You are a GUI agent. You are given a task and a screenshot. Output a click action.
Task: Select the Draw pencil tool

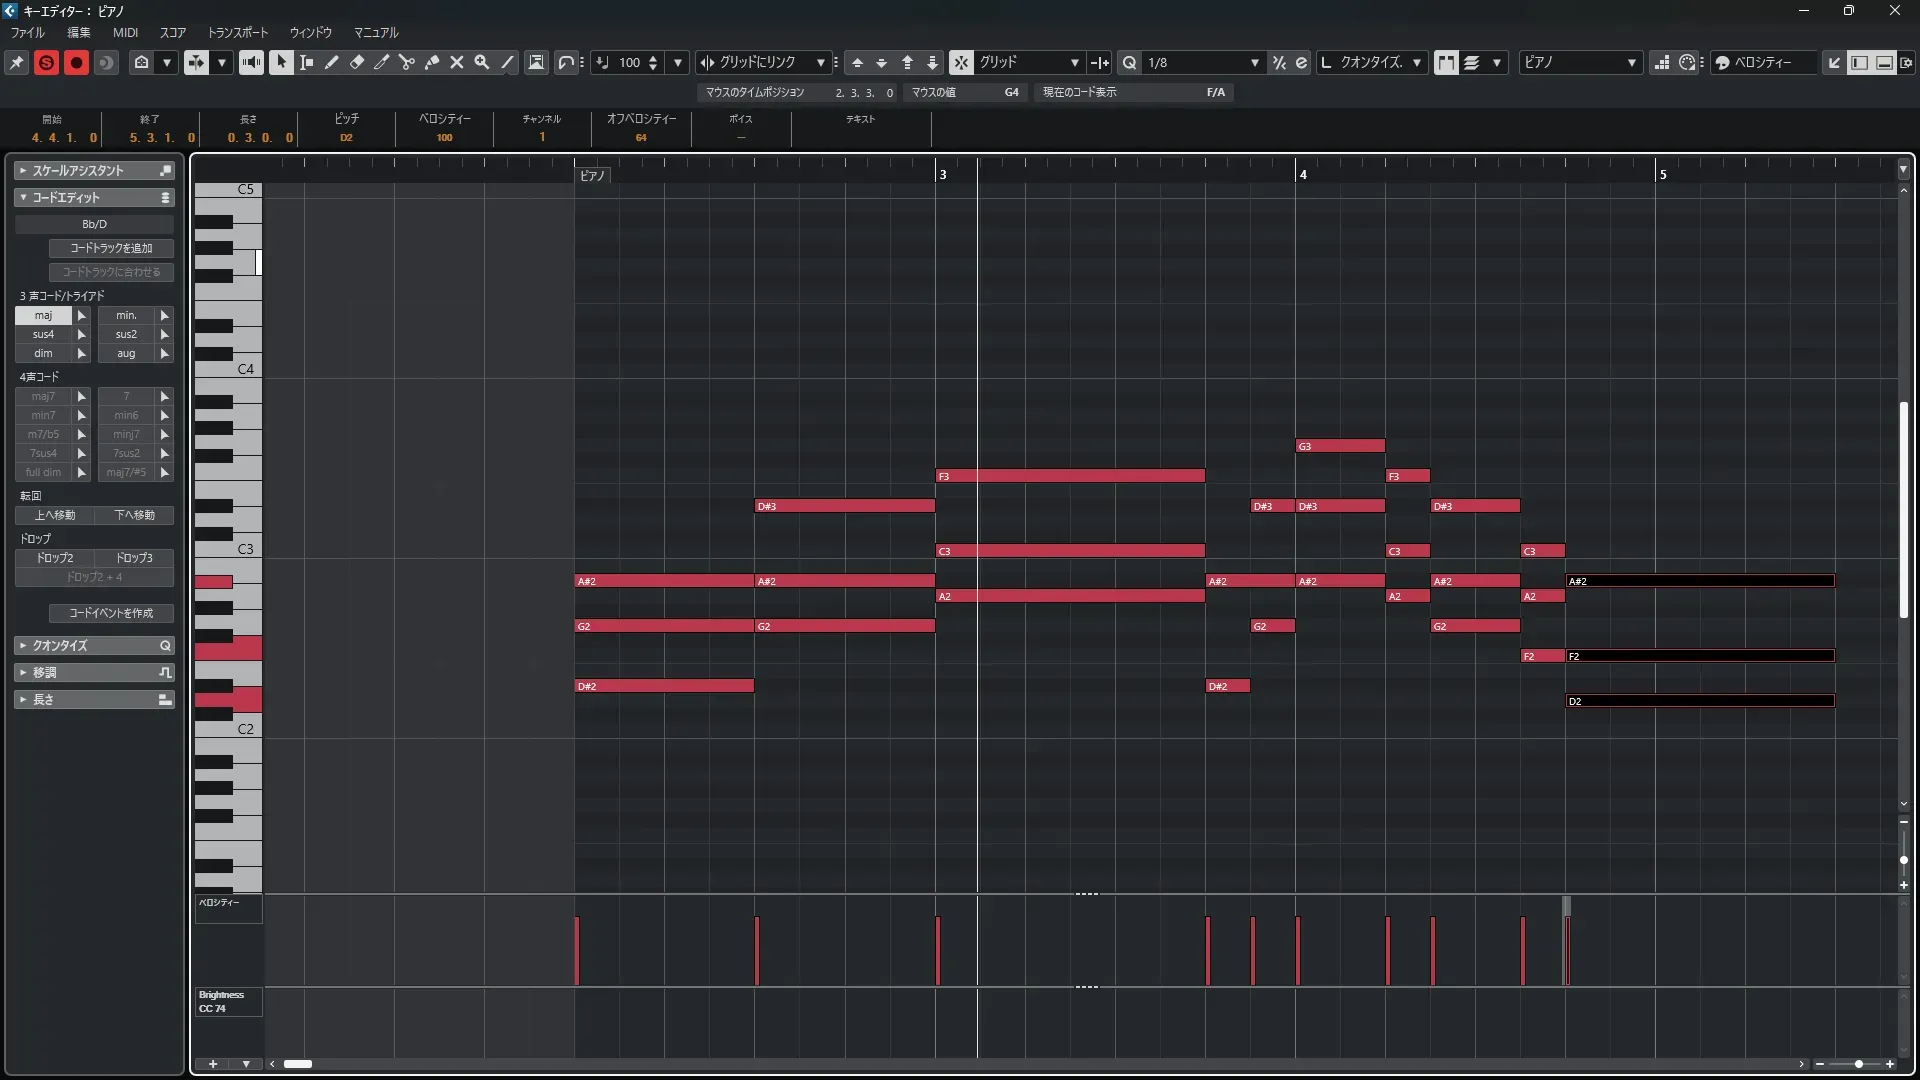(332, 62)
